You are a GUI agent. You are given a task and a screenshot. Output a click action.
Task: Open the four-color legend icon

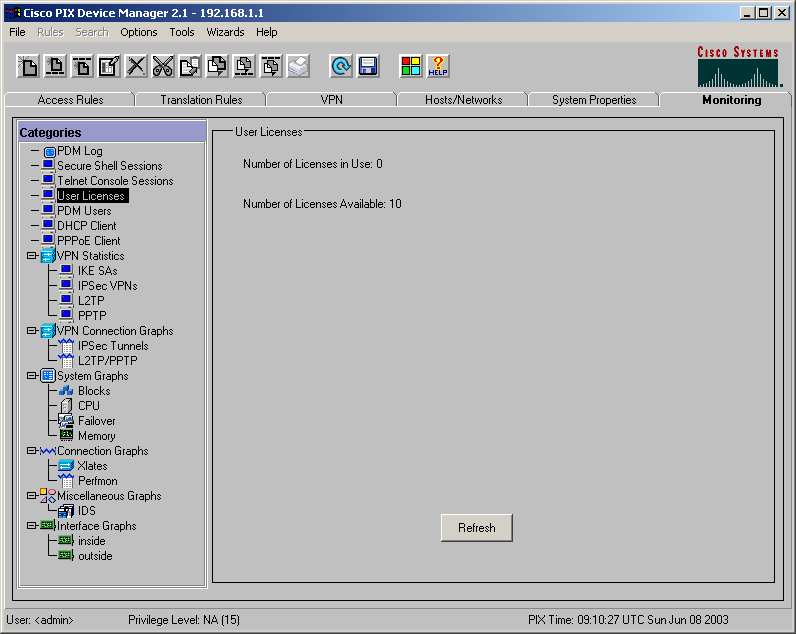click(411, 66)
